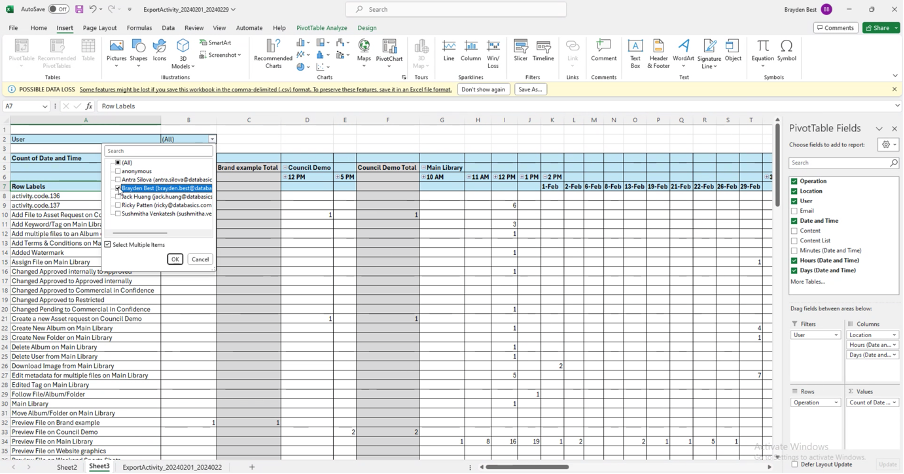The image size is (904, 474).
Task: Insert a SmartArt graphic
Action: pos(216,43)
